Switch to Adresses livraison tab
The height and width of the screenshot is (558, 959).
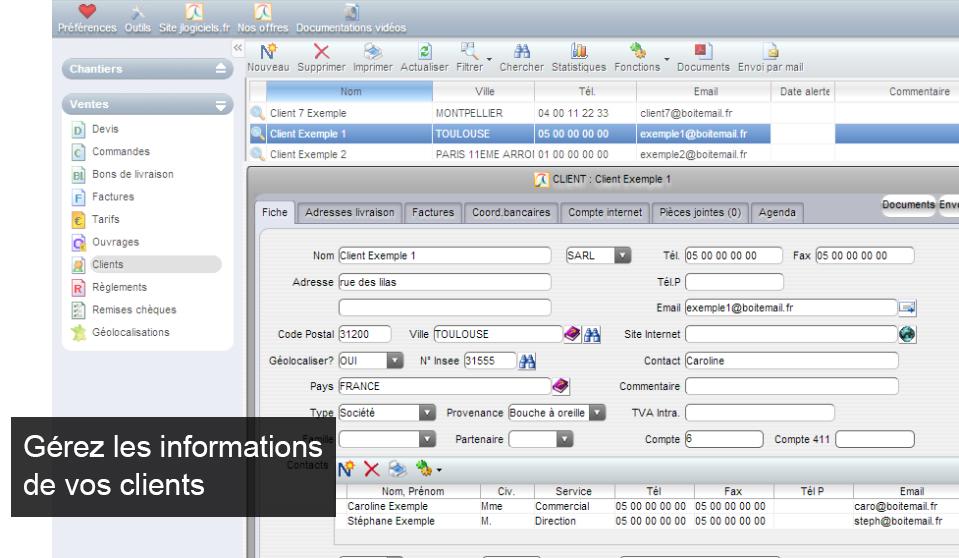click(x=349, y=212)
